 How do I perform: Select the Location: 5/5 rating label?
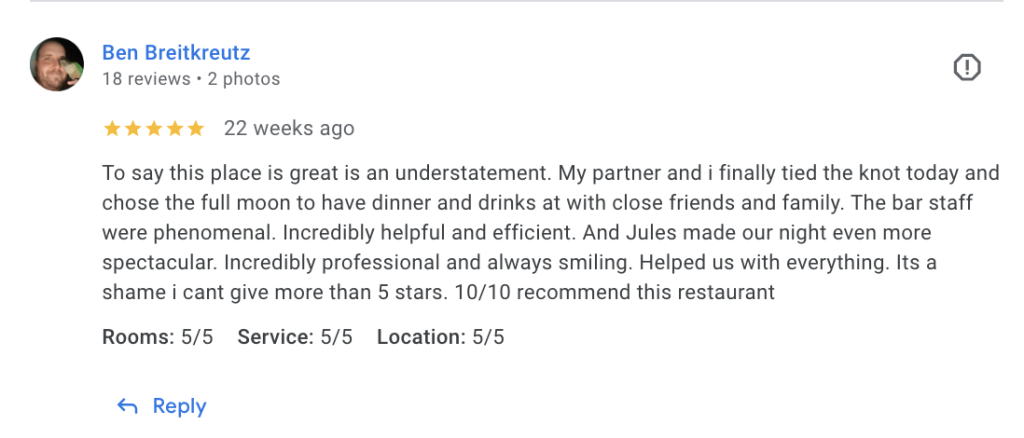click(440, 337)
